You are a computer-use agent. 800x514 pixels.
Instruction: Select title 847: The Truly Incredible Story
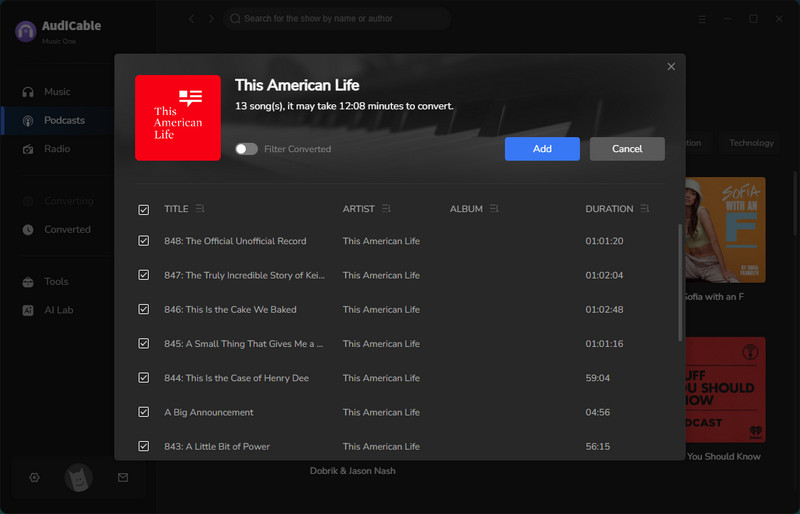(x=244, y=275)
